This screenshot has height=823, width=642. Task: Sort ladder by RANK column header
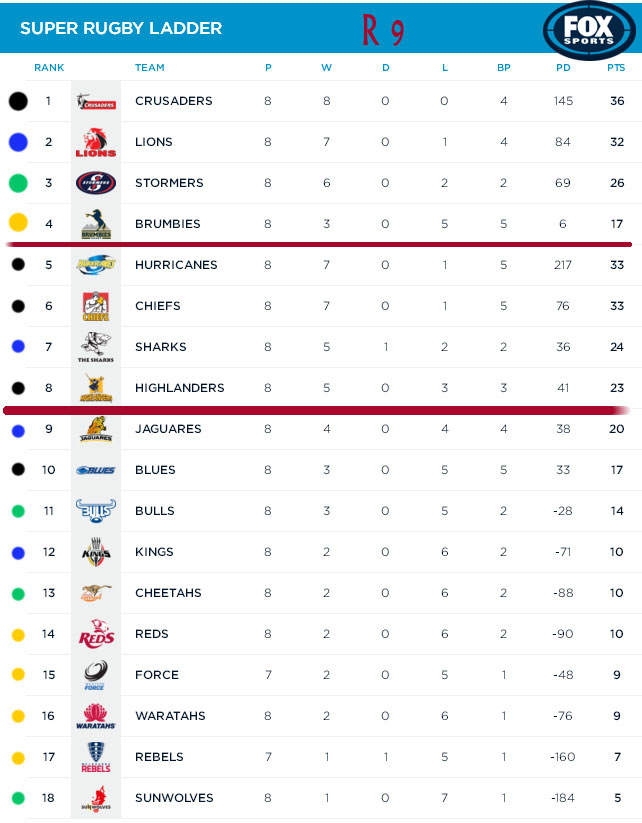pos(49,68)
